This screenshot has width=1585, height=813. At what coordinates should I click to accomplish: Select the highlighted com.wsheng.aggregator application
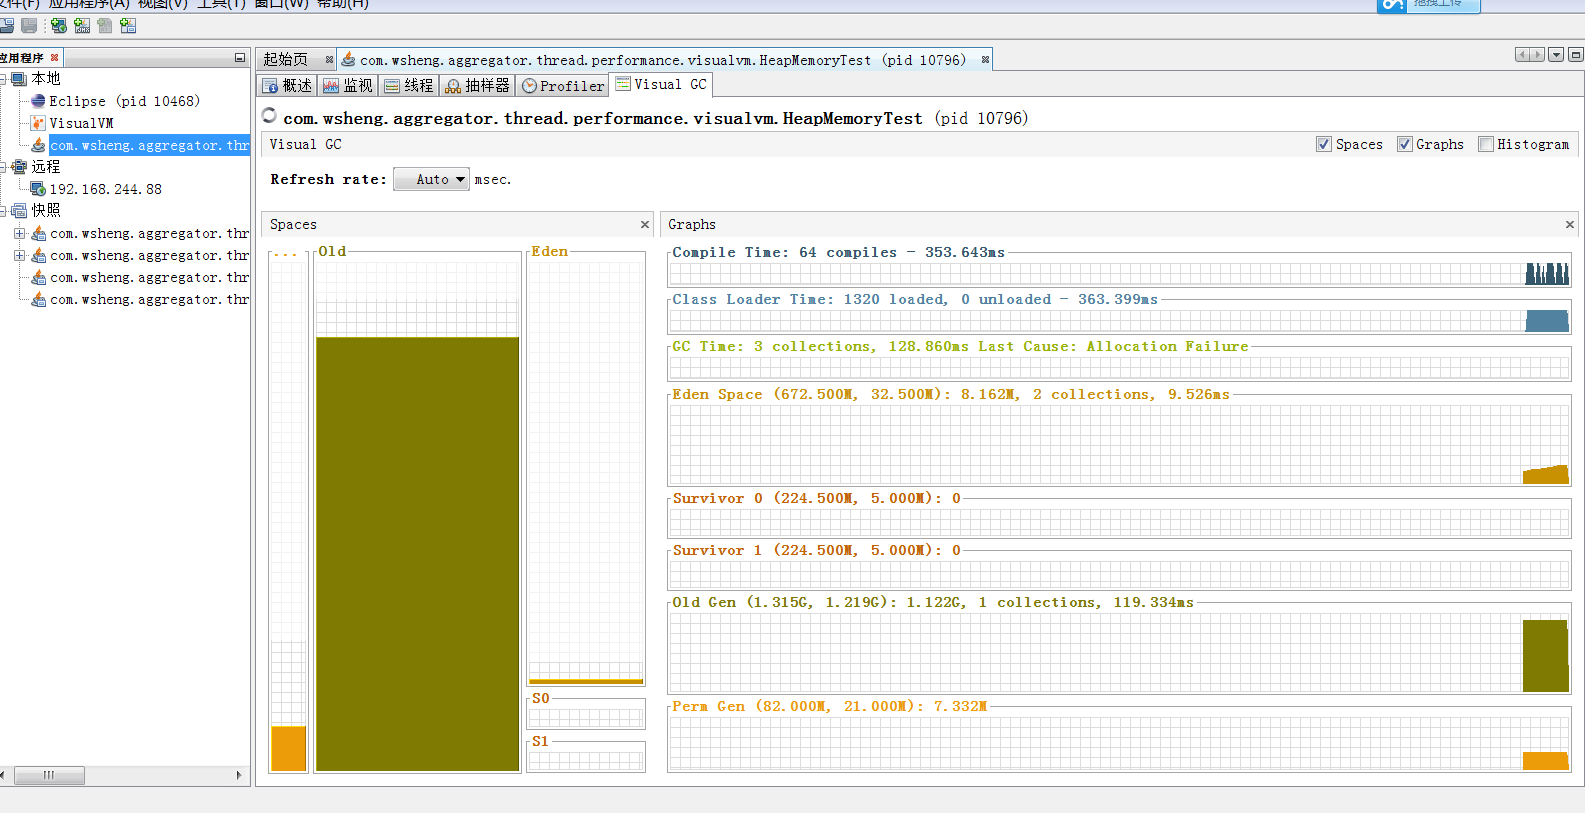click(150, 145)
